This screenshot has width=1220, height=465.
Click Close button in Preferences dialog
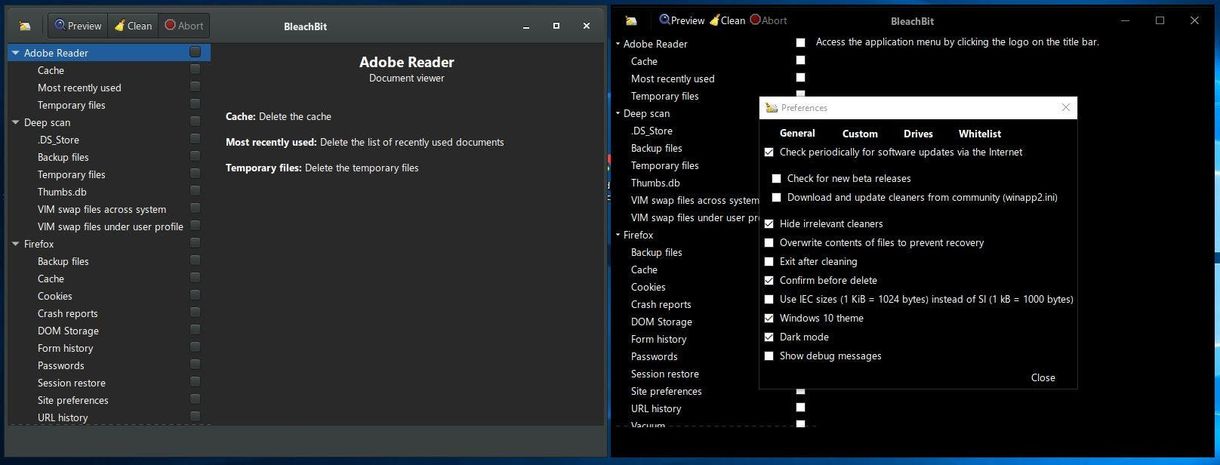[1043, 378]
